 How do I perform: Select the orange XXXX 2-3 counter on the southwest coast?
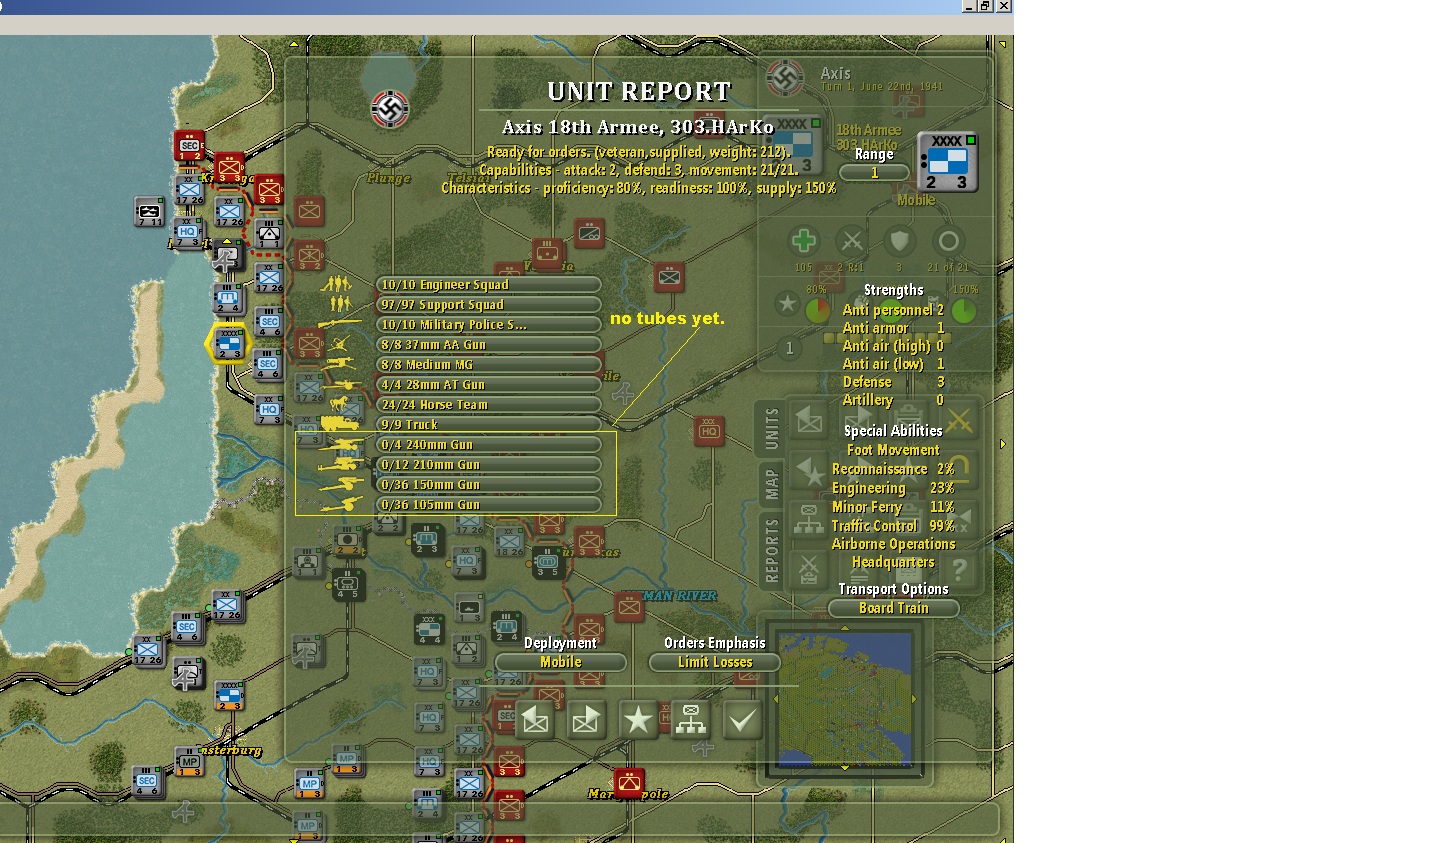click(230, 697)
